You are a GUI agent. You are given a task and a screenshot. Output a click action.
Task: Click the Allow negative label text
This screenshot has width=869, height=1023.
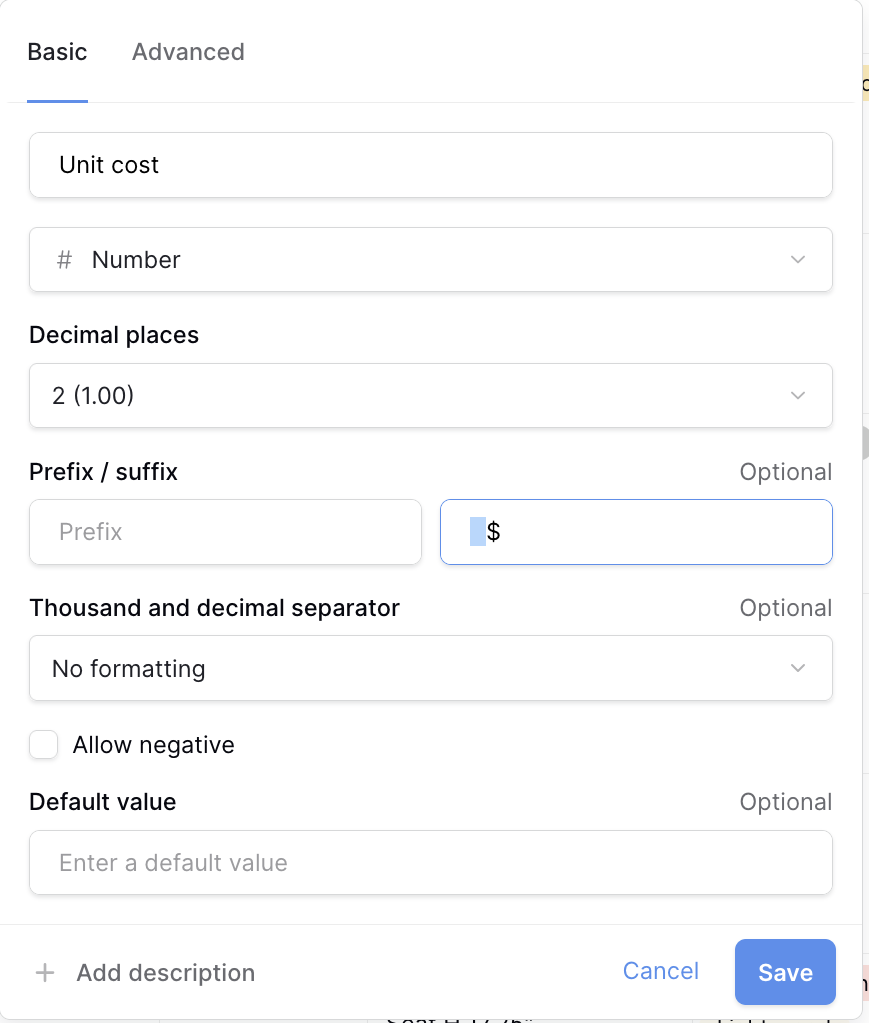click(153, 745)
